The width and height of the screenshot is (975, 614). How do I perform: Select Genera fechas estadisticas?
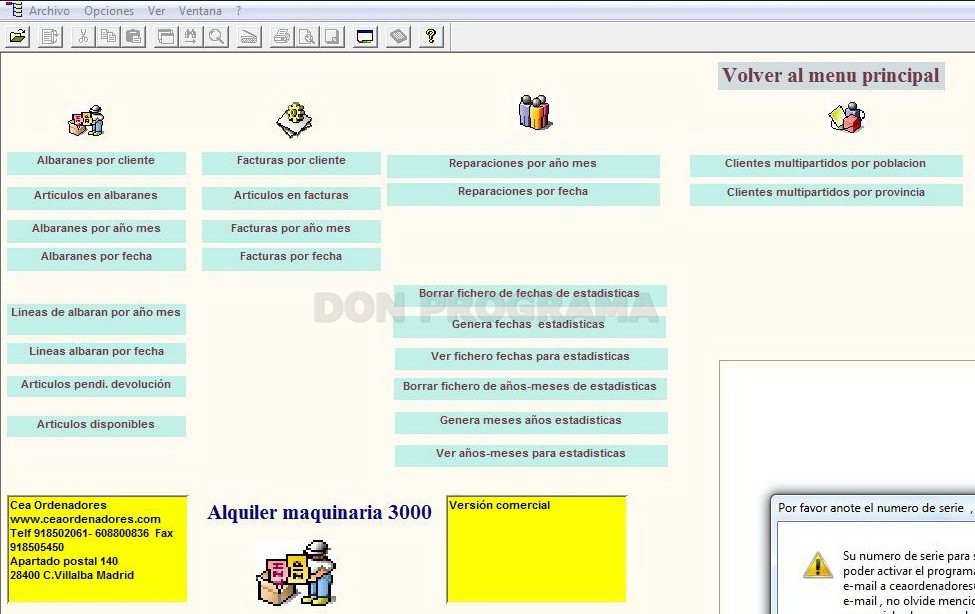click(x=529, y=327)
